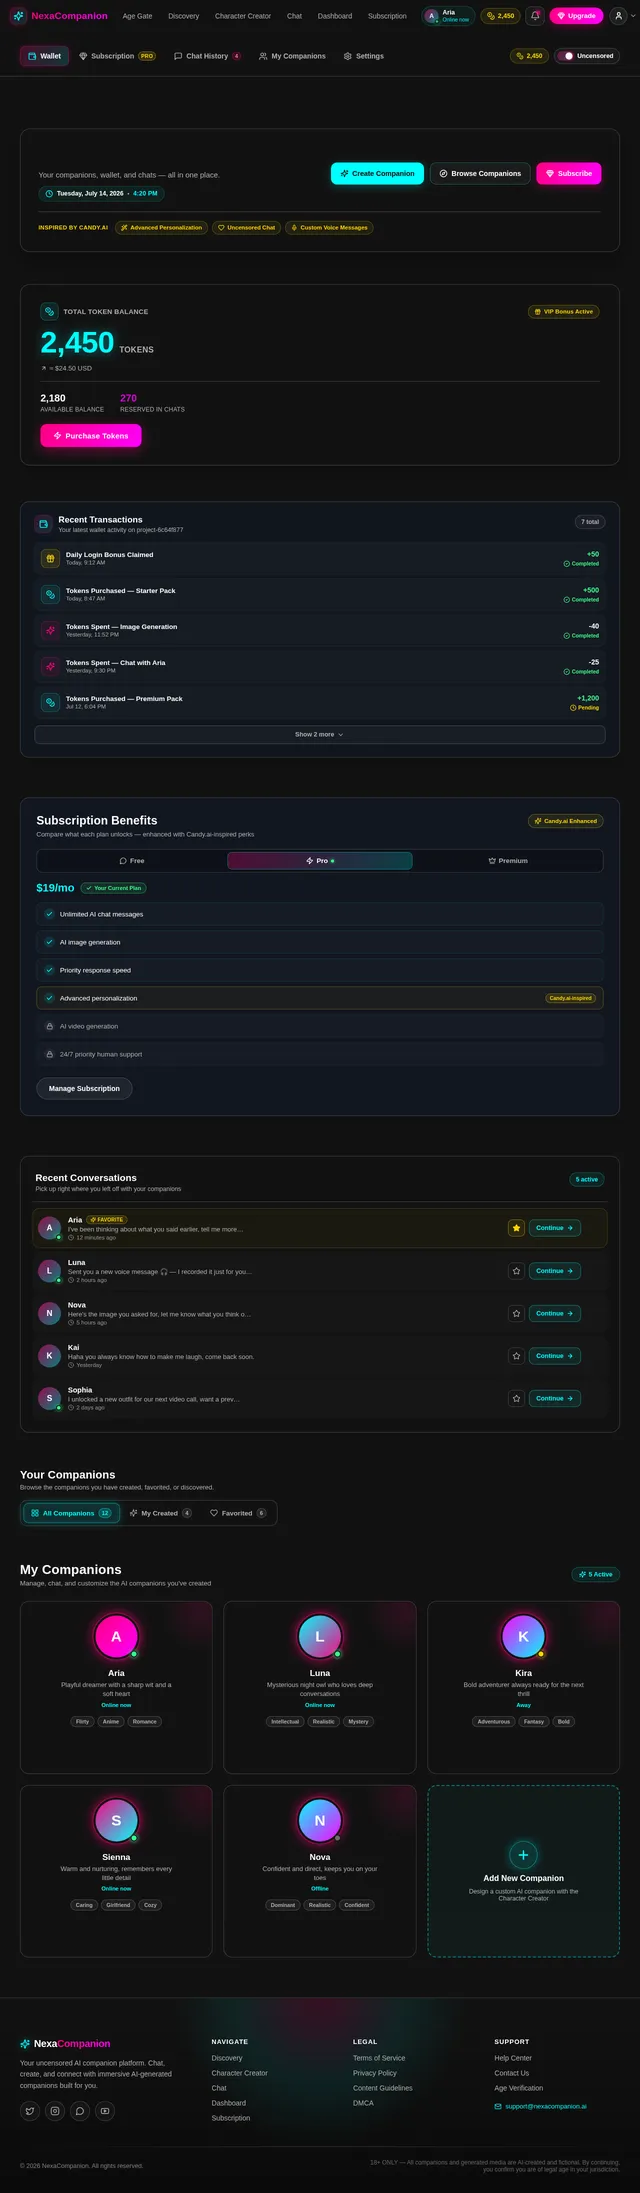Favorite Sophia conversation with the star
The height and width of the screenshot is (2193, 640).
click(x=516, y=1398)
